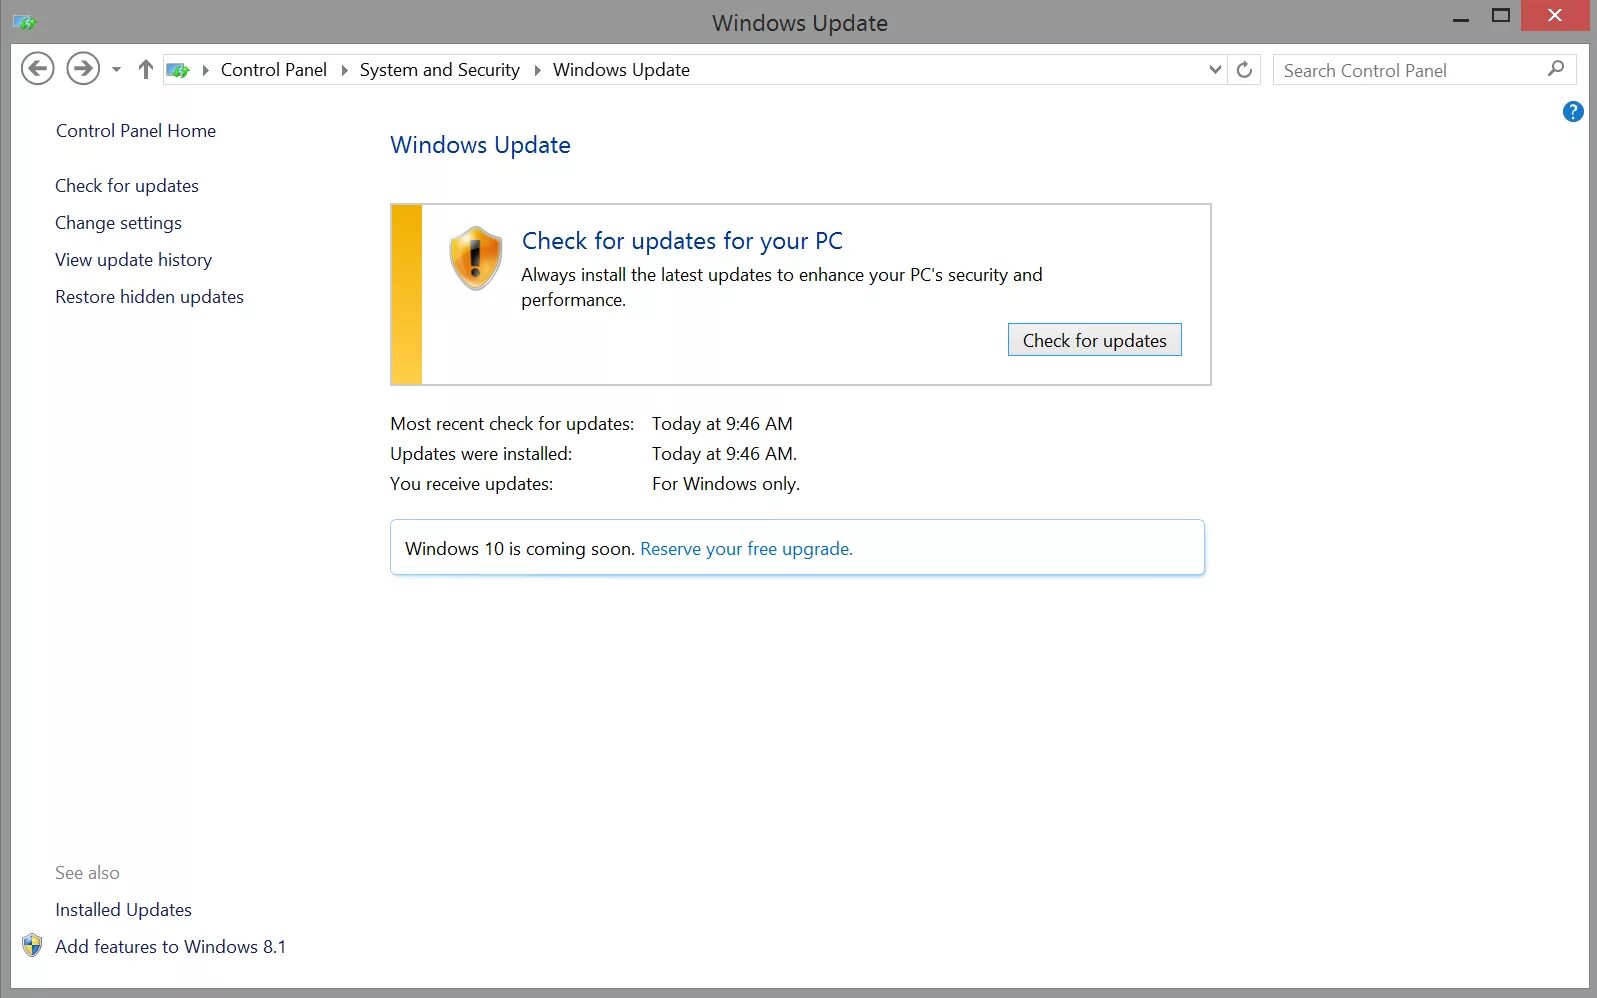The image size is (1597, 998).
Task: Open Change settings
Action: [118, 223]
